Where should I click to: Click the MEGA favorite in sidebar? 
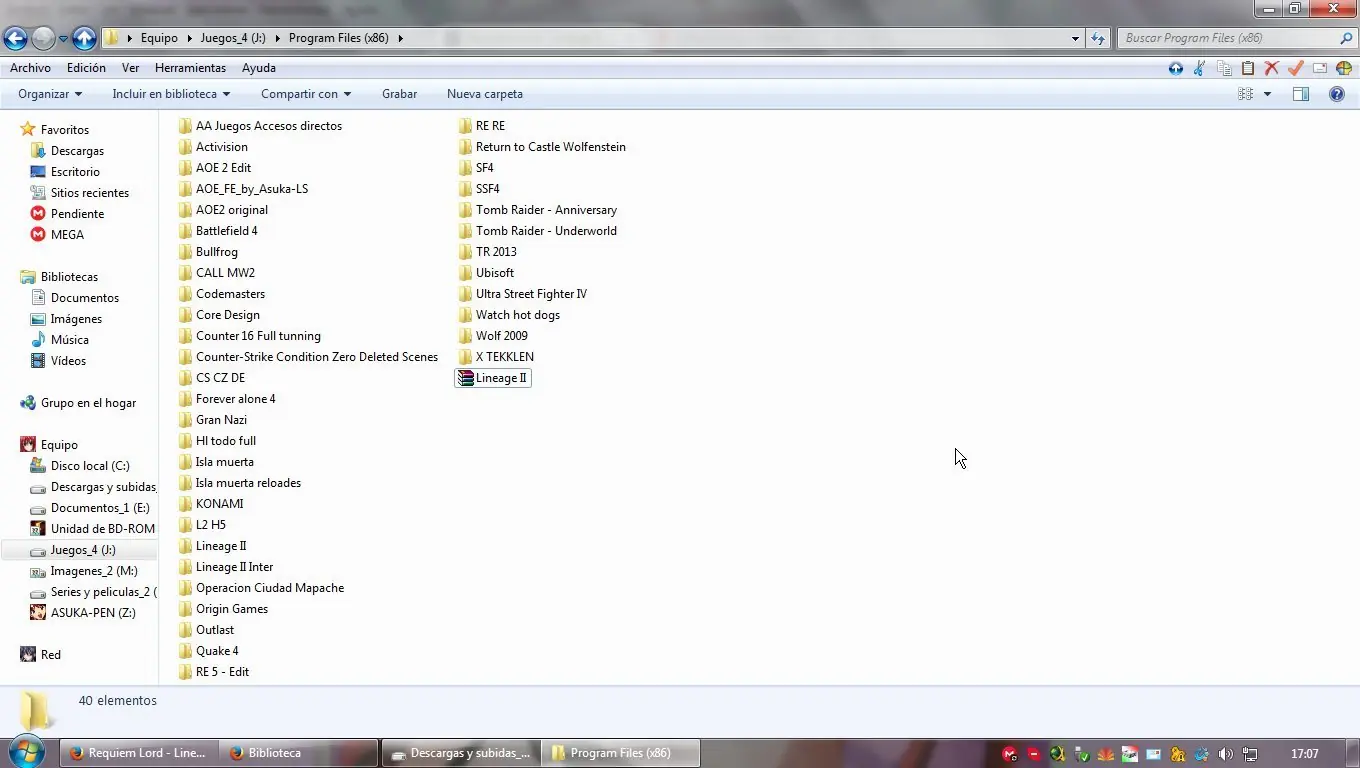[67, 235]
